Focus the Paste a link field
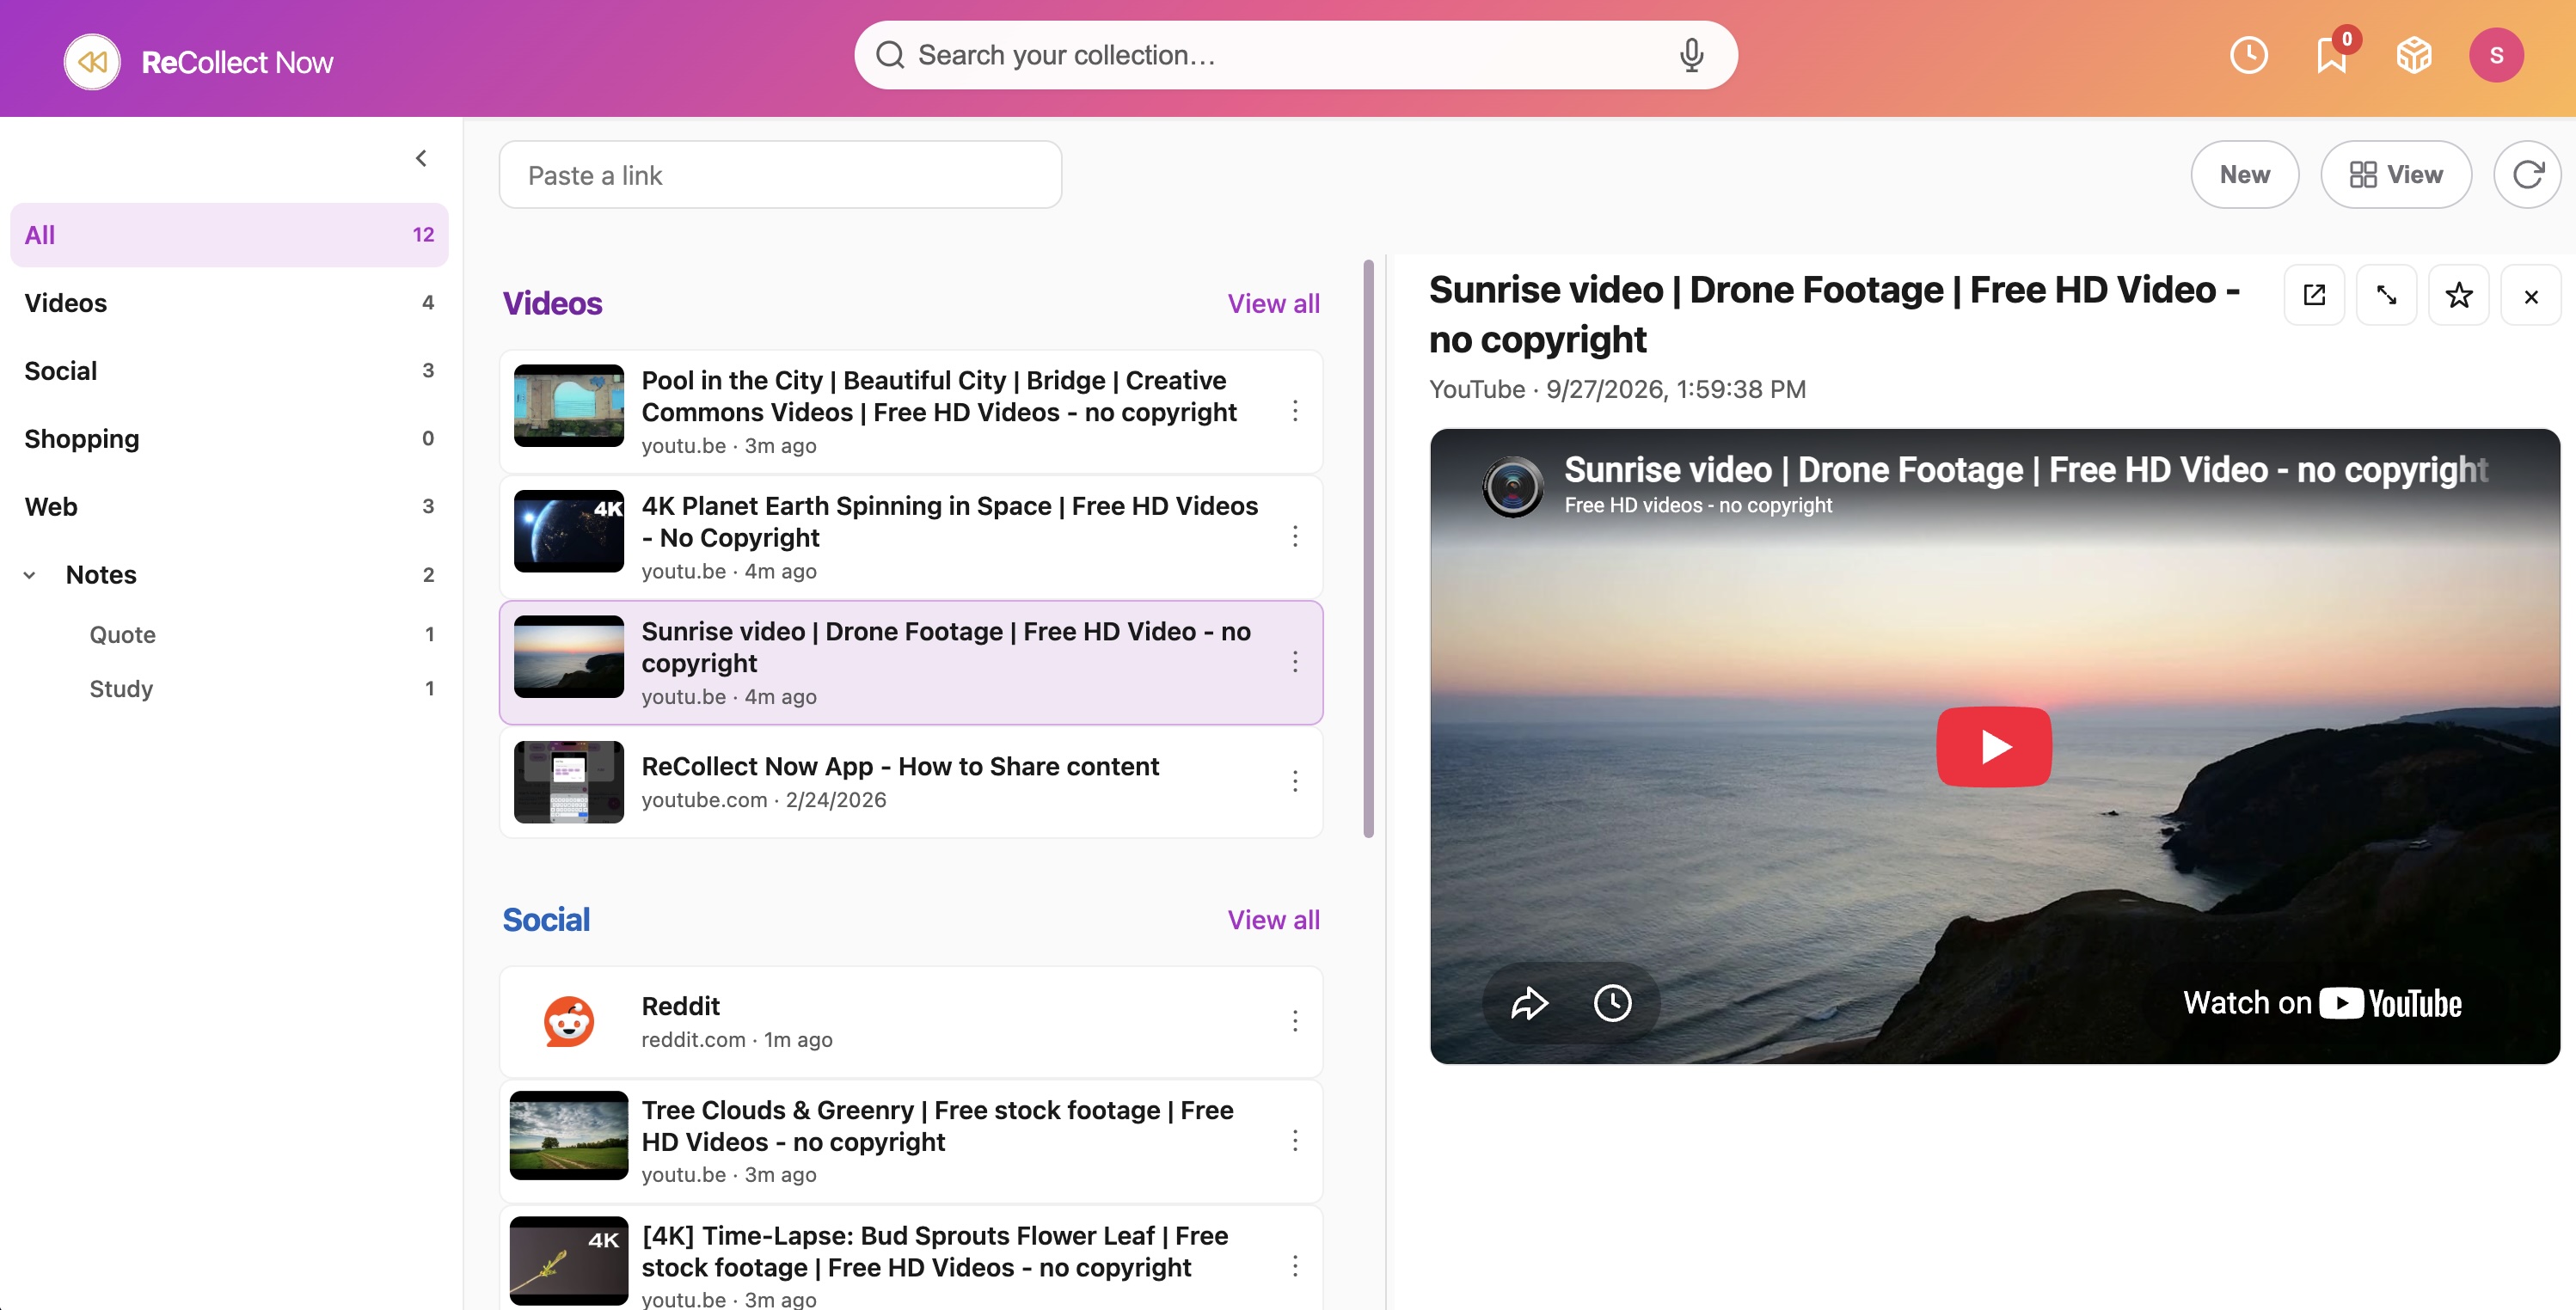The image size is (2576, 1310). (x=780, y=175)
